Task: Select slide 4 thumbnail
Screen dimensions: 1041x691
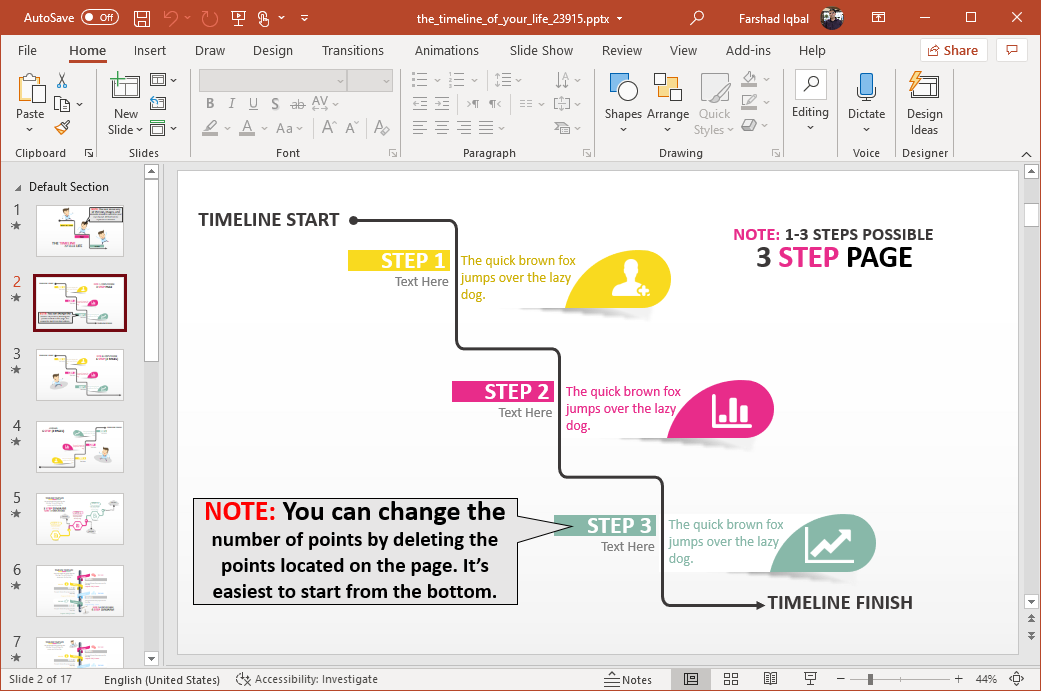Action: 80,446
